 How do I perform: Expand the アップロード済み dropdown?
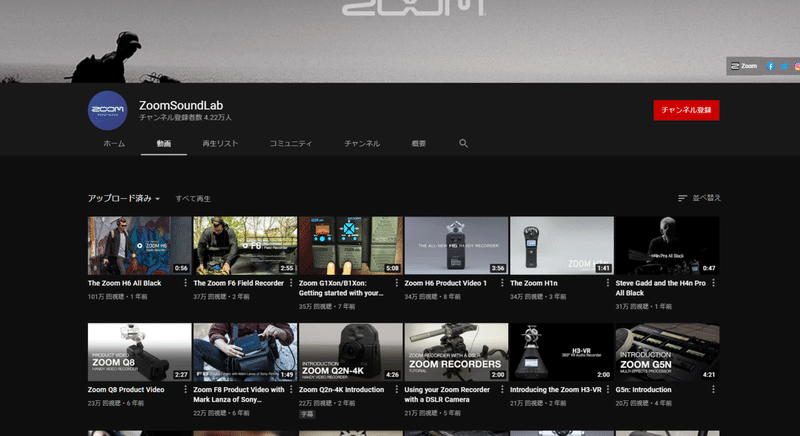coord(123,198)
